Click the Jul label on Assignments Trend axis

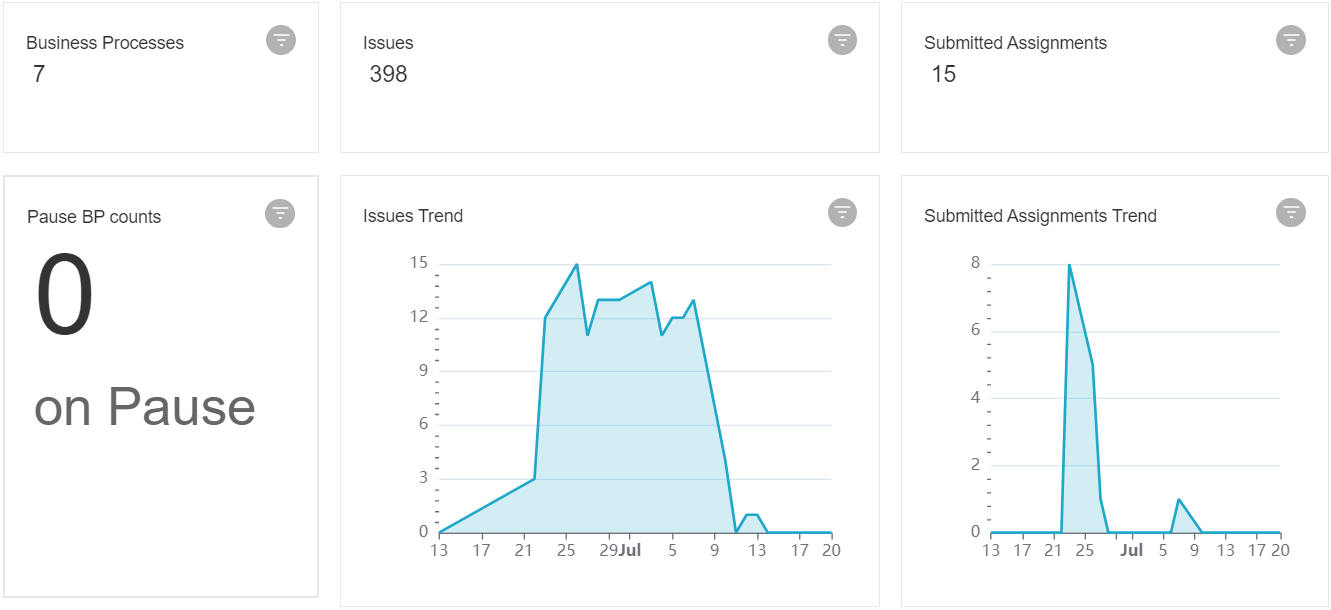pos(1131,550)
